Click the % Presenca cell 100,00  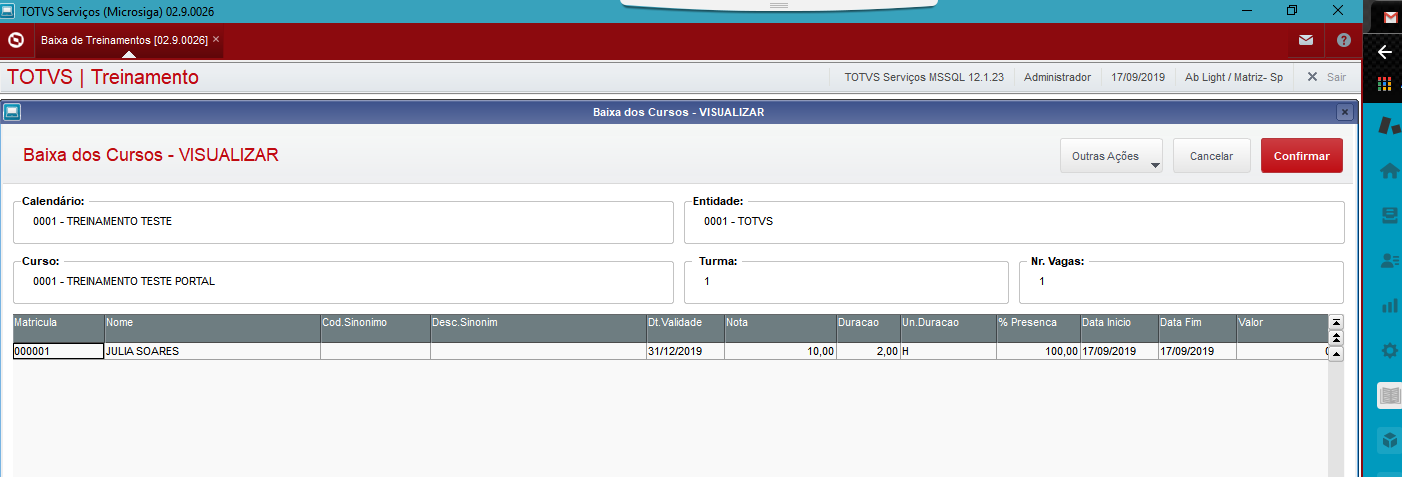pyautogui.click(x=1038, y=352)
